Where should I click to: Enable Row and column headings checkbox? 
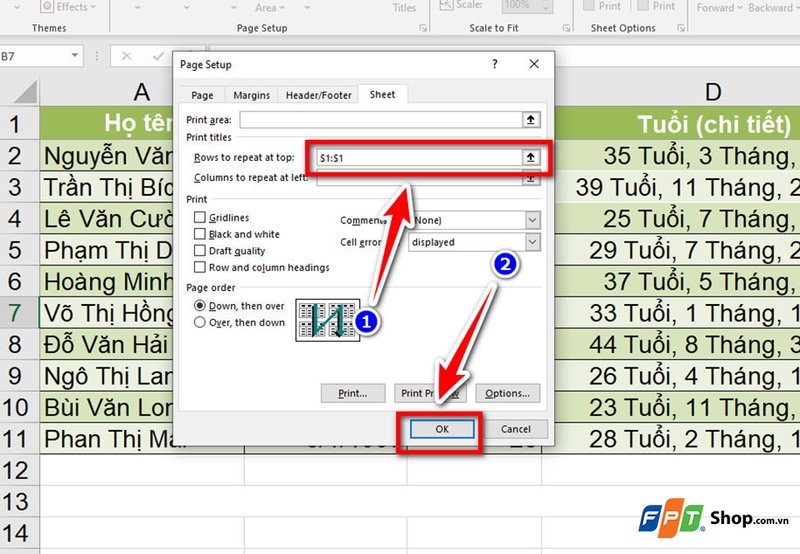pos(199,267)
